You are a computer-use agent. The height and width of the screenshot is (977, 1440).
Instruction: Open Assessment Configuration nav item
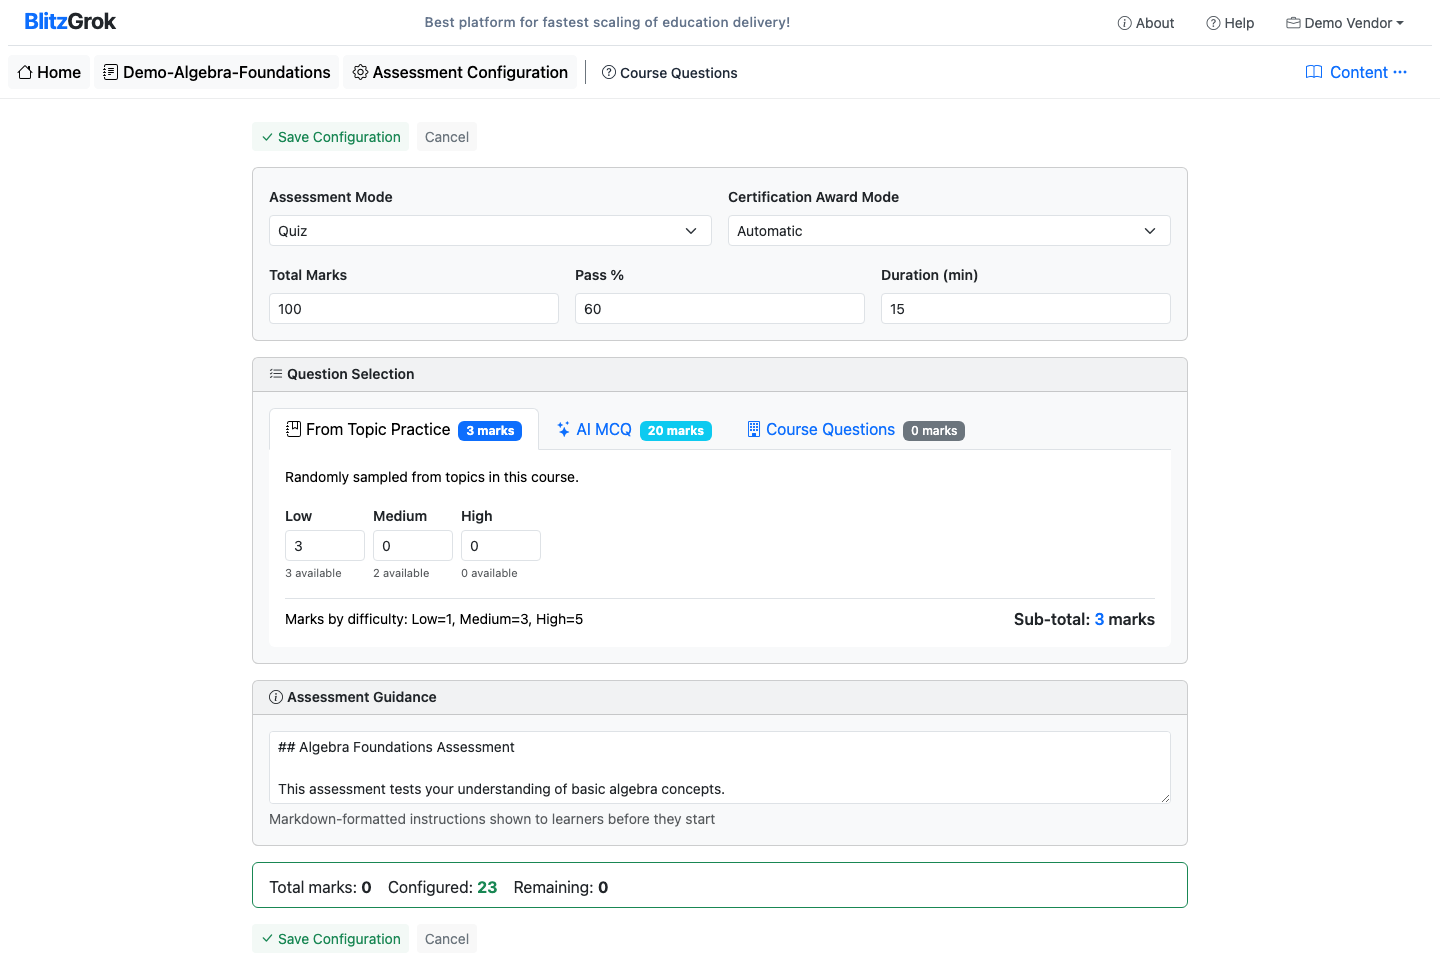tap(460, 72)
